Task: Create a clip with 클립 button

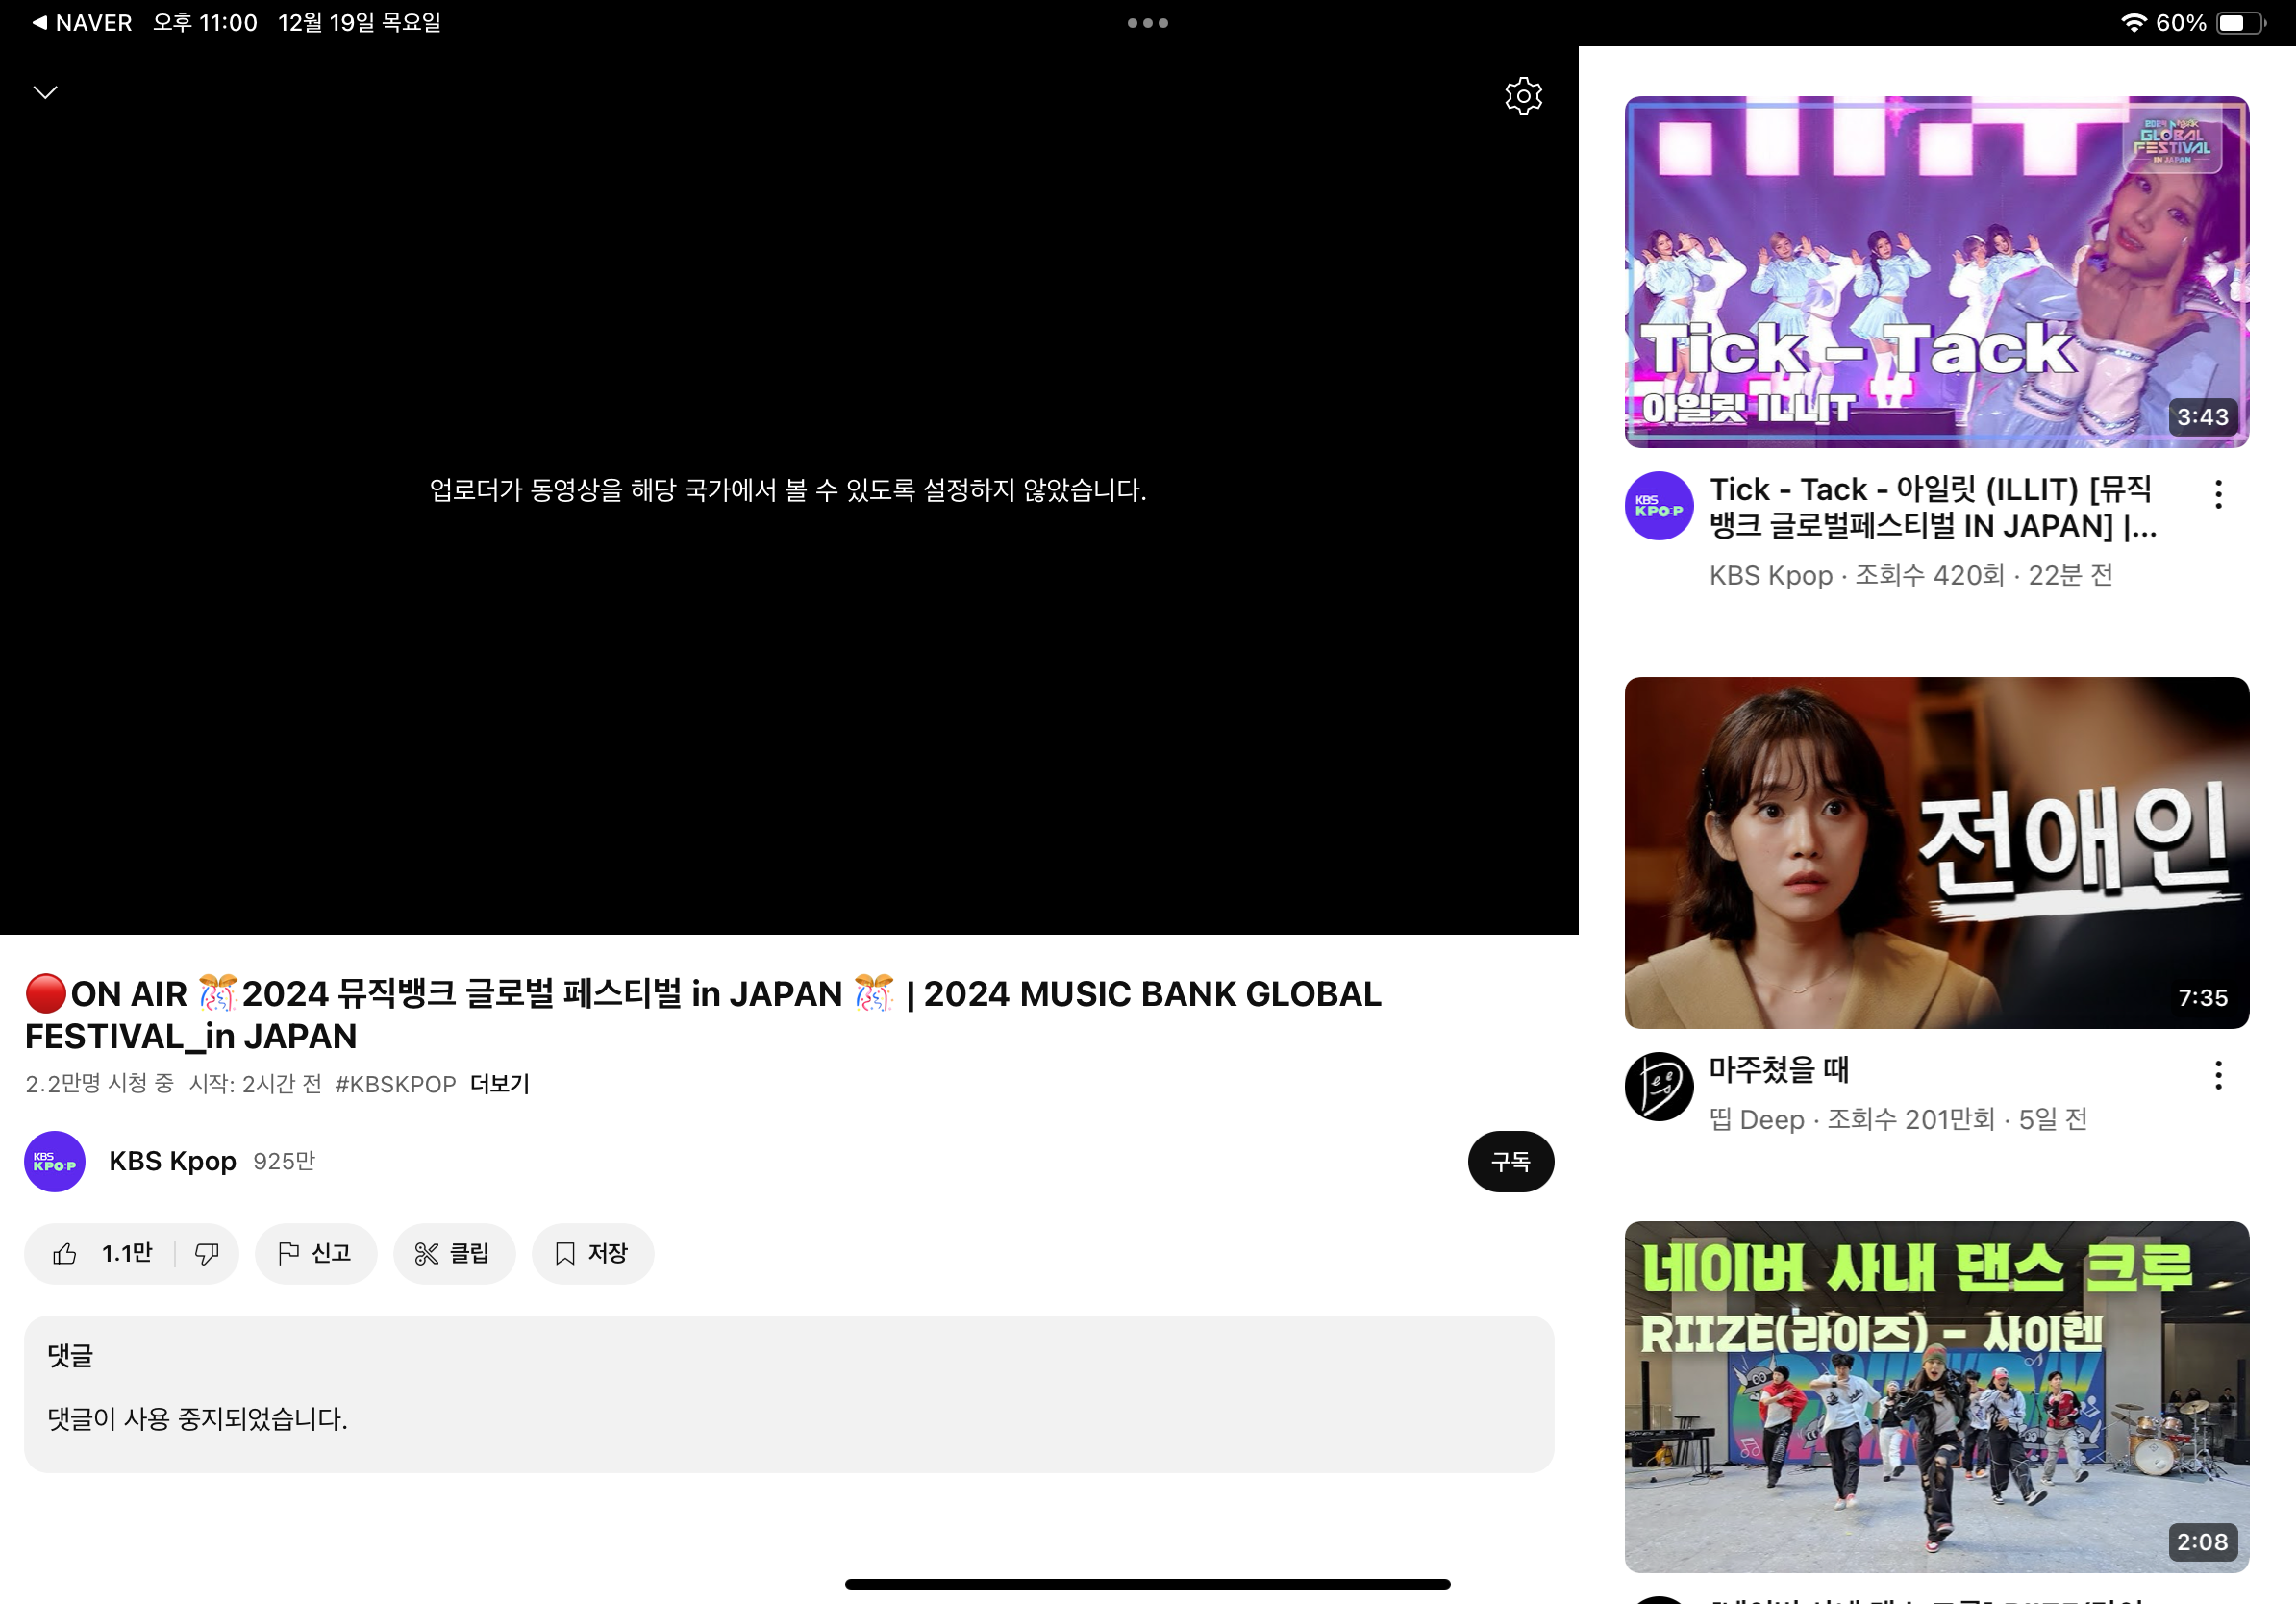Action: click(454, 1253)
